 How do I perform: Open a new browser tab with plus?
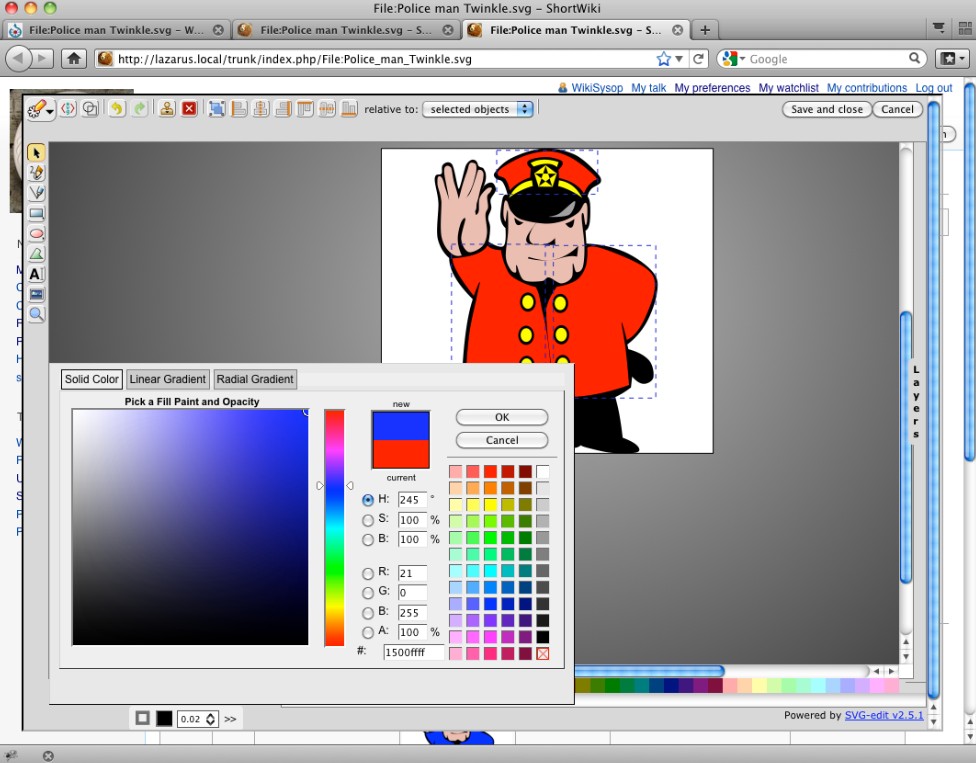click(x=705, y=29)
